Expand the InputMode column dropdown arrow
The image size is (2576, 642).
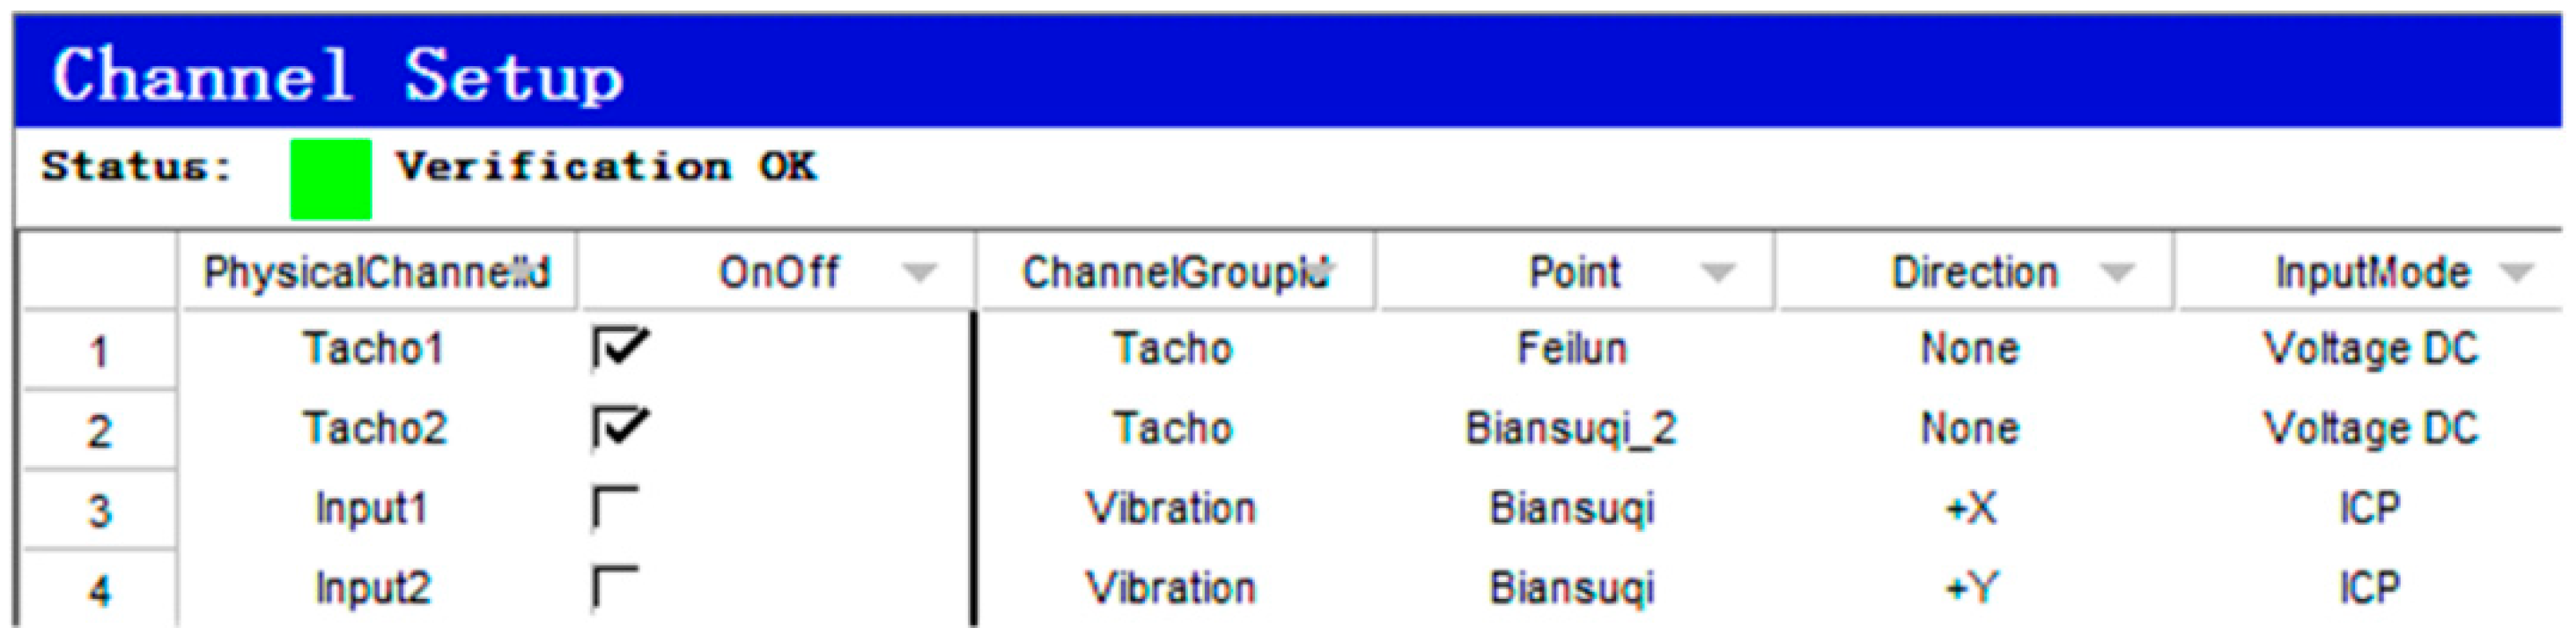pyautogui.click(x=2516, y=272)
